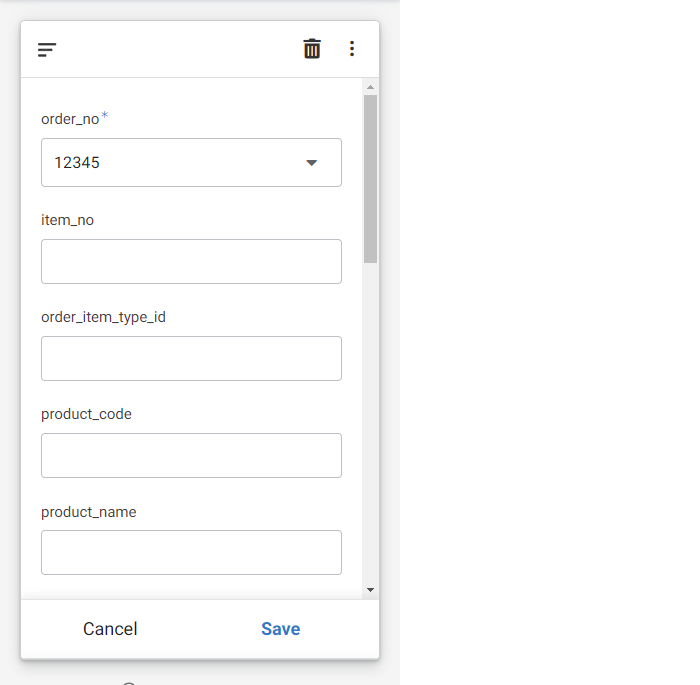The image size is (700, 685).
Task: Click the order_no field label
Action: (x=70, y=119)
